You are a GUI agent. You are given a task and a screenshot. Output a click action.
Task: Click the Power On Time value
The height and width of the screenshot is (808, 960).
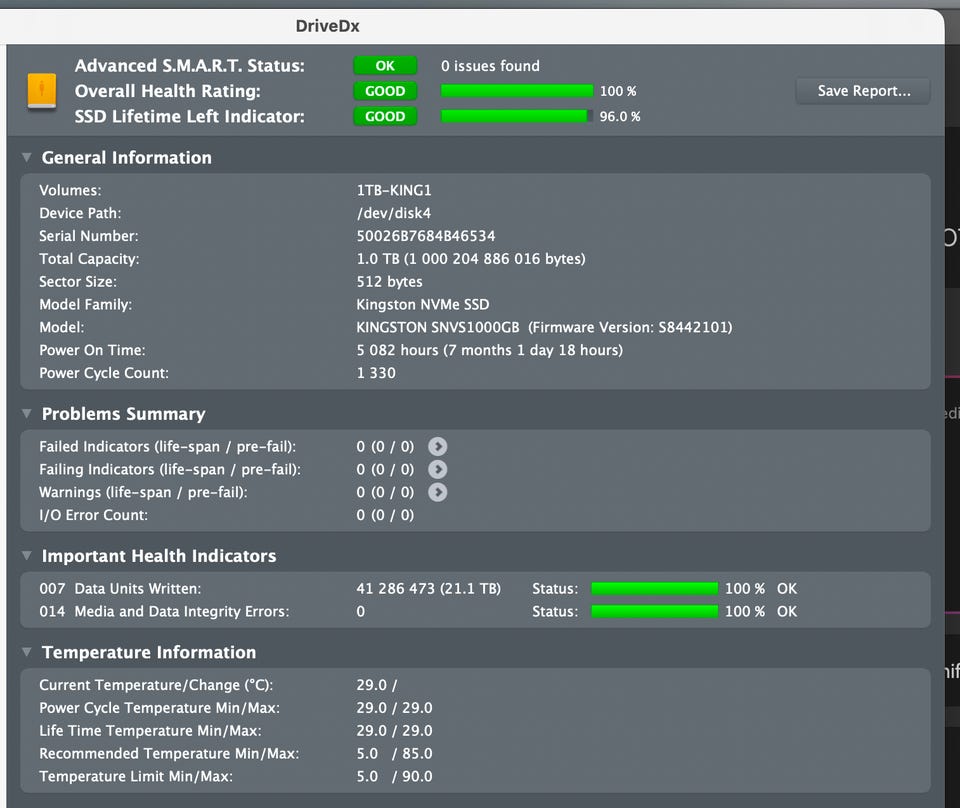click(x=490, y=350)
